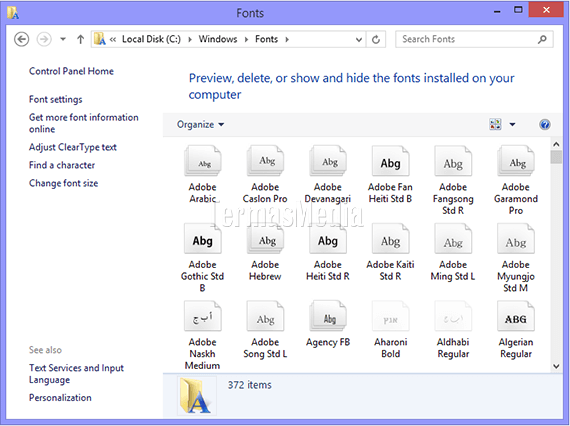The height and width of the screenshot is (426, 570).
Task: Refresh the Fonts folder view
Action: pos(376,39)
